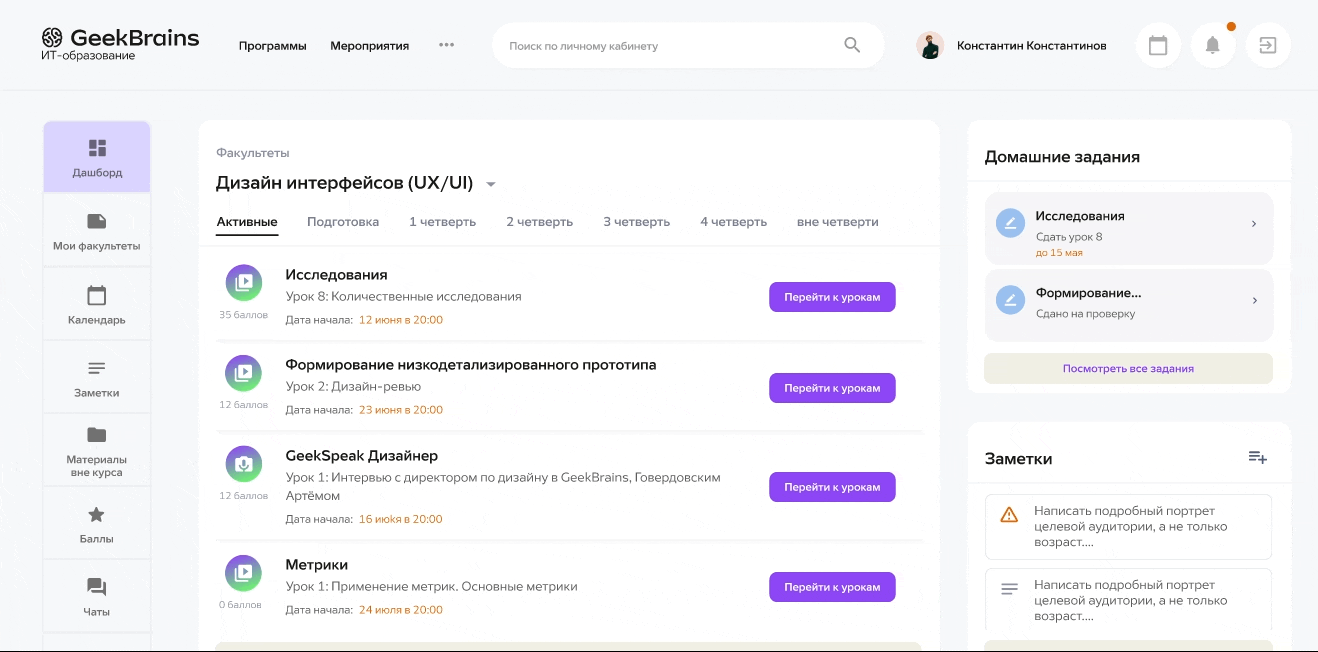Switch to the 3 четверть tab
This screenshot has height=652, width=1318.
(x=636, y=221)
